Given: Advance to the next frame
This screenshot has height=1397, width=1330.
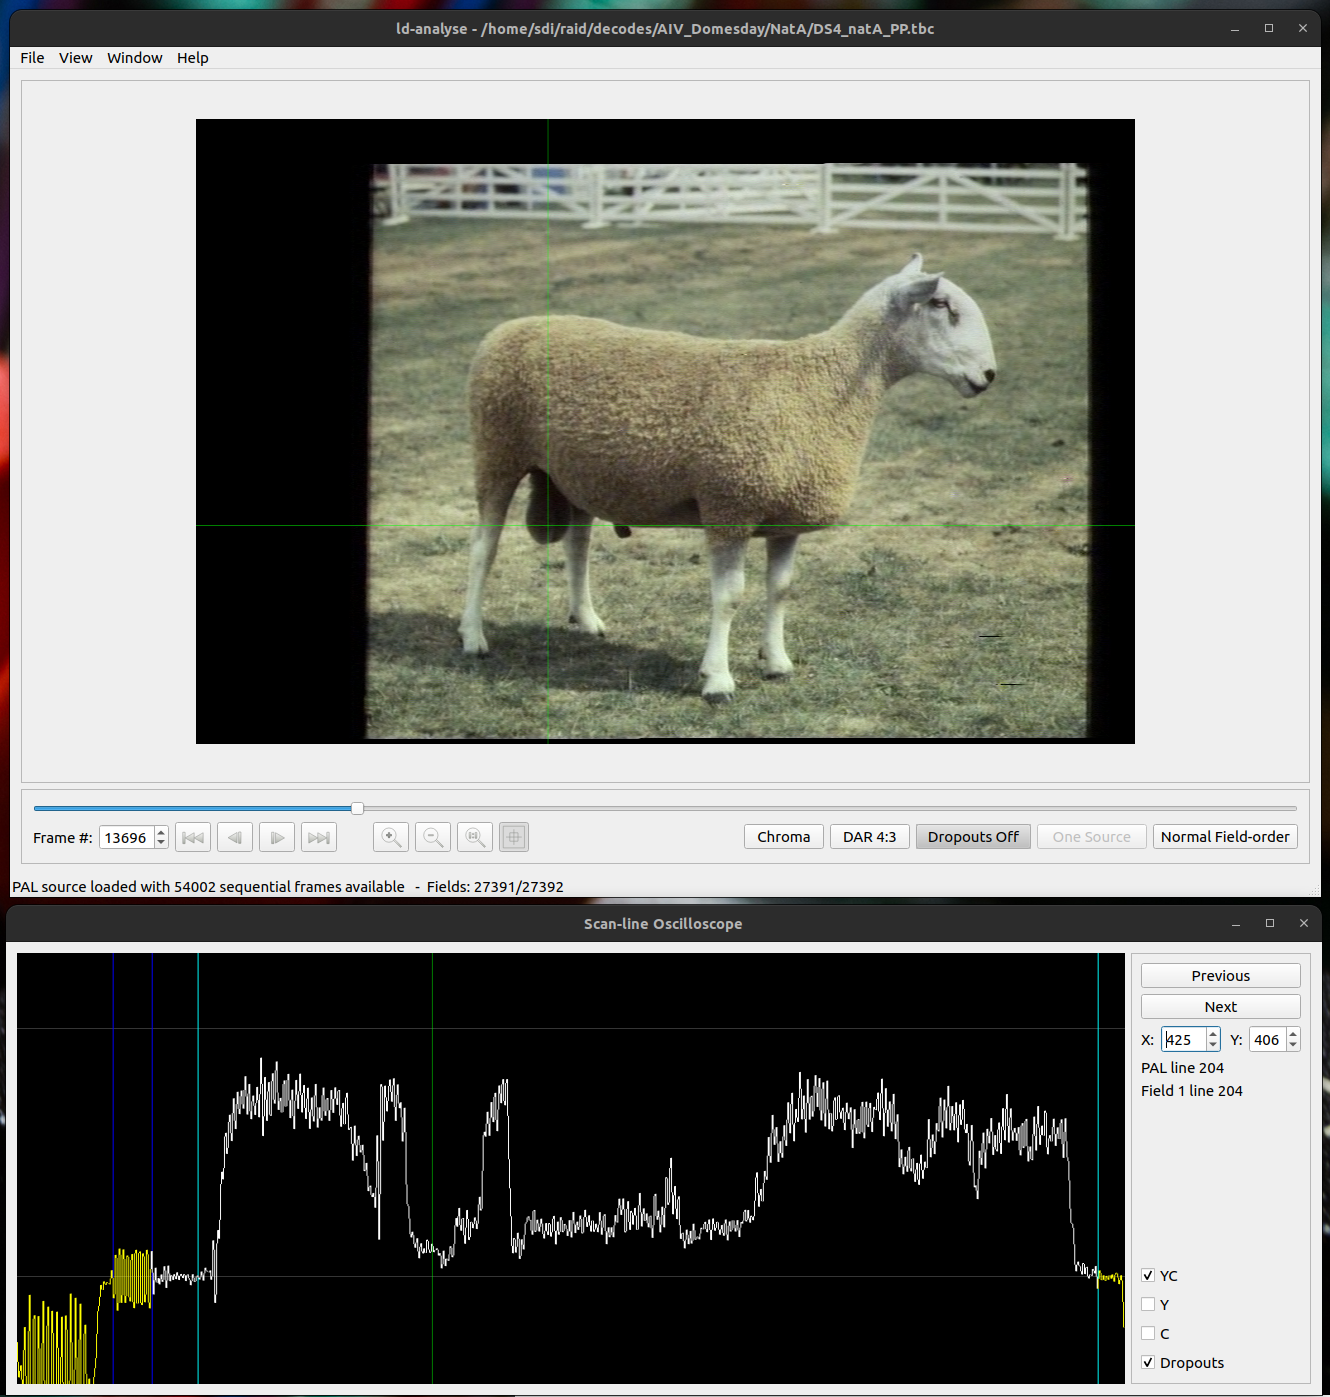Looking at the screenshot, I should click(277, 837).
